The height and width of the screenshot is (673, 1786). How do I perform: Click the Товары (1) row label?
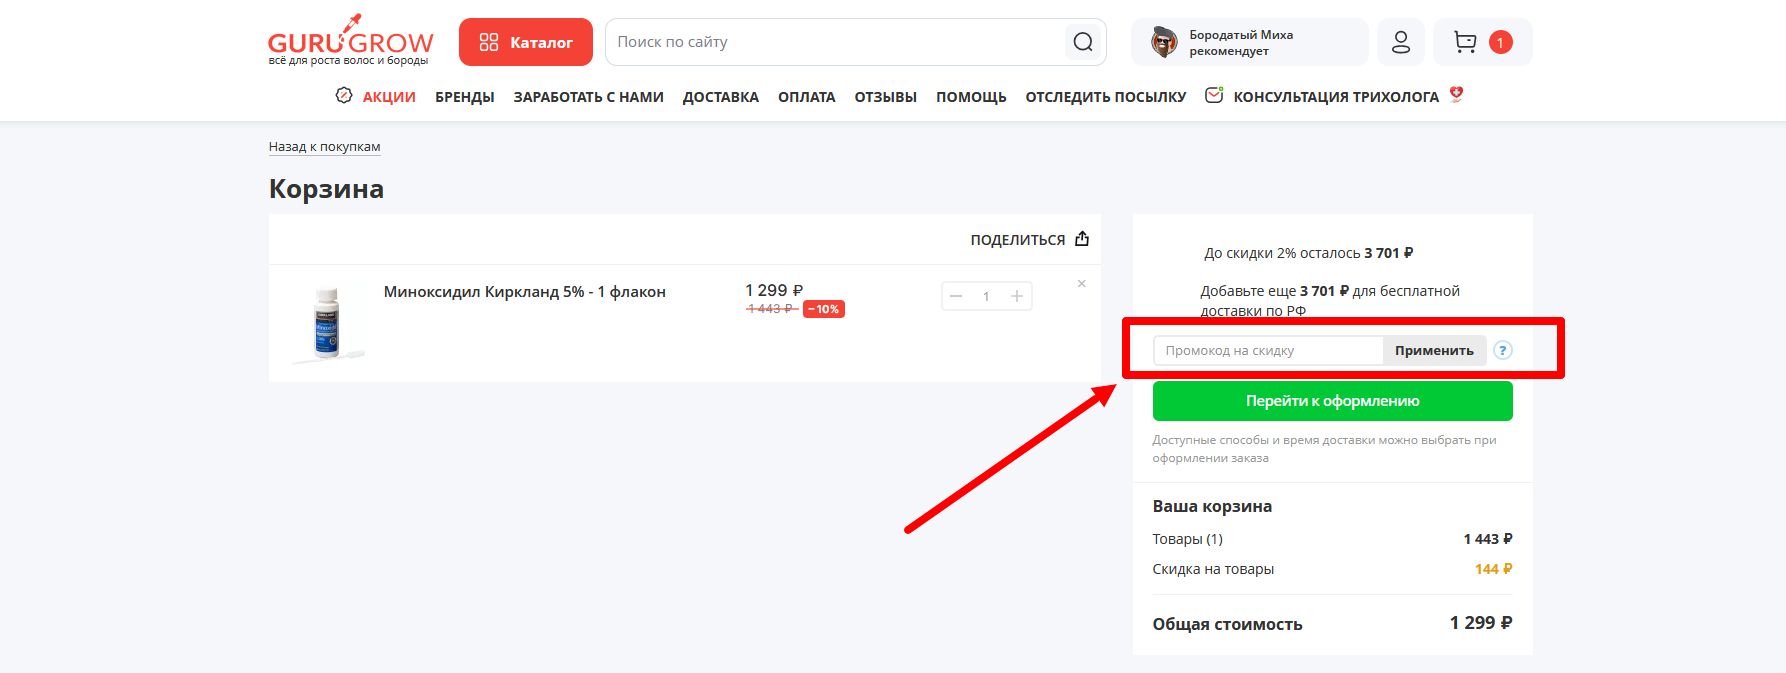[x=1187, y=539]
